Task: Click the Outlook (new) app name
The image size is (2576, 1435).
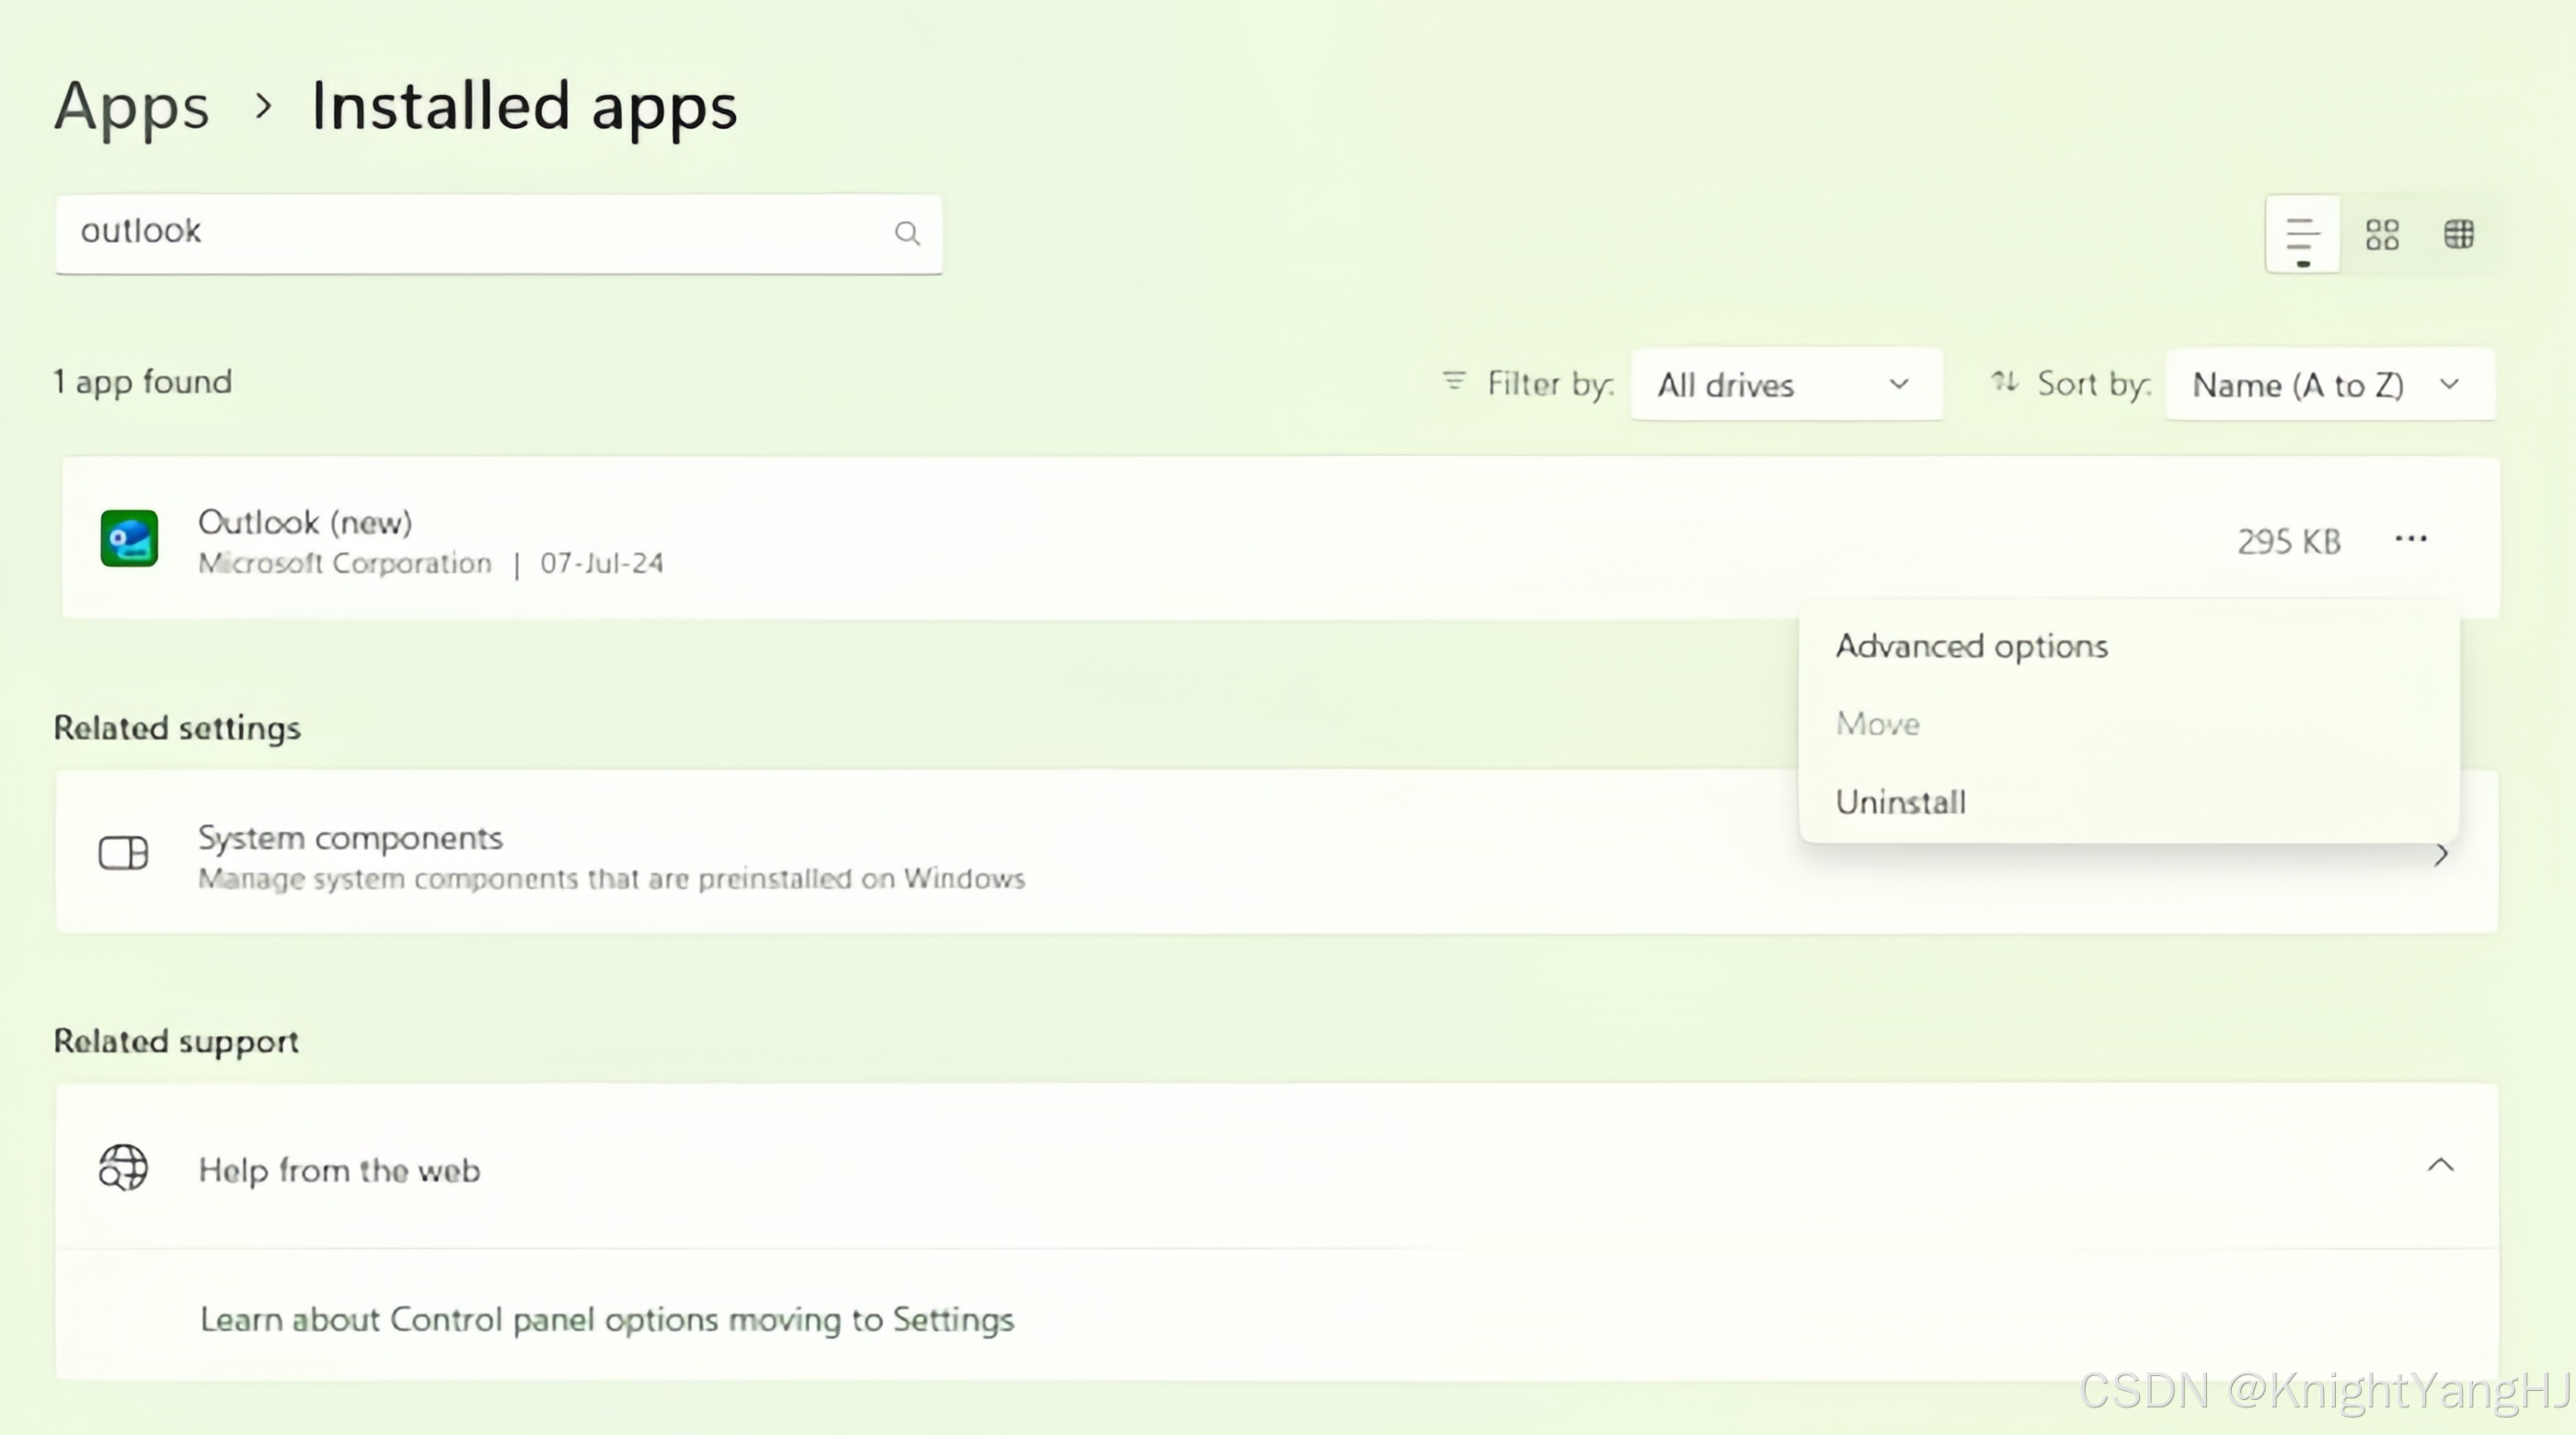Action: (305, 522)
